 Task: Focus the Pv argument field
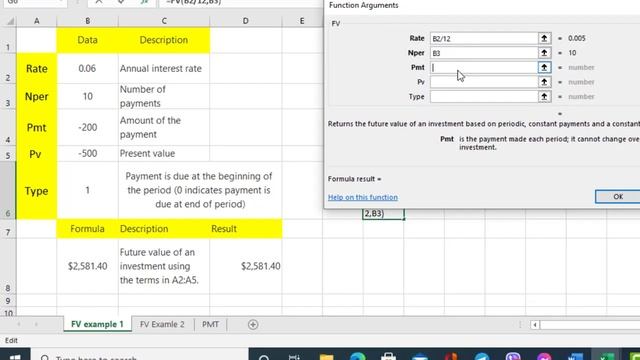click(484, 82)
